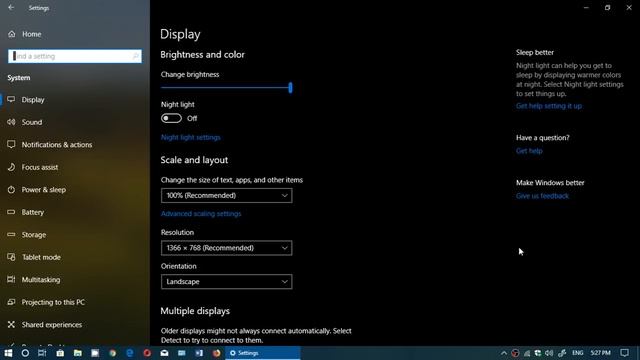Viewport: 640px width, 360px height.
Task: Open the Windows Start menu
Action: point(8,353)
